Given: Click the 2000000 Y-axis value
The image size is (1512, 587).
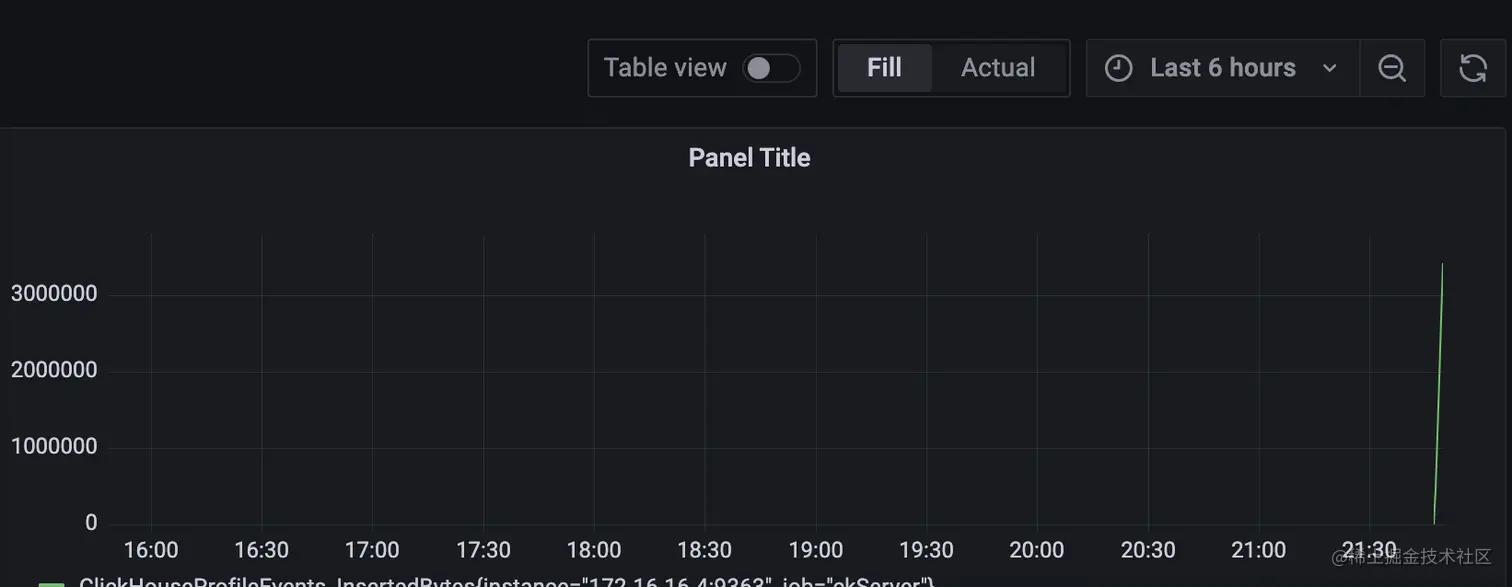Looking at the screenshot, I should (54, 370).
